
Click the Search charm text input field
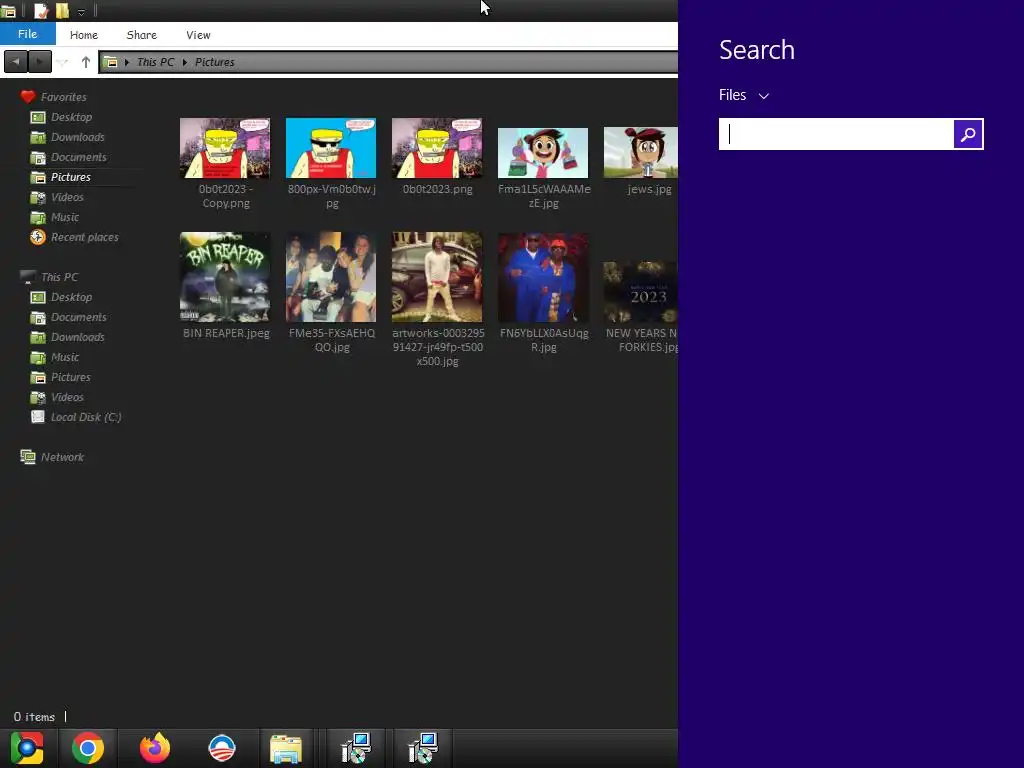(x=837, y=134)
